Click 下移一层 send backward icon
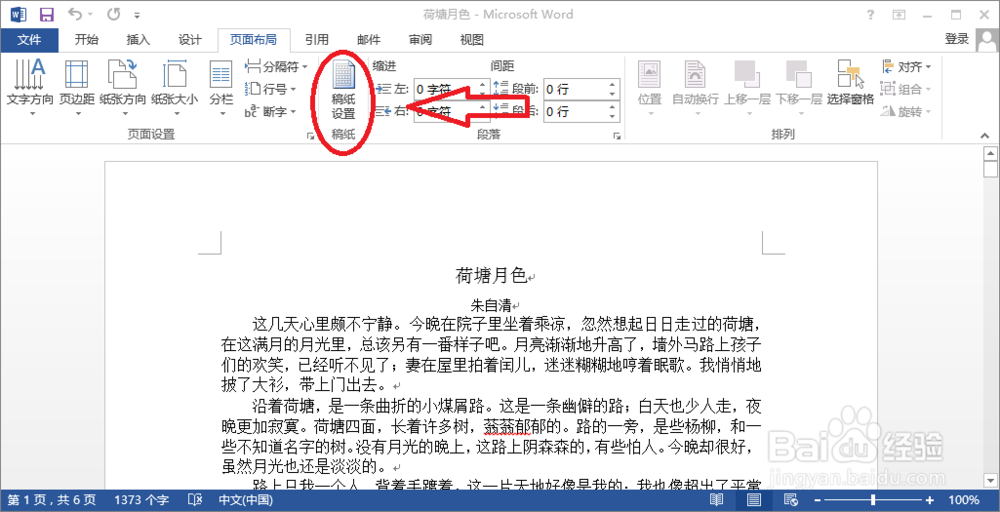Screen dimensions: 1000x512 pos(798,88)
